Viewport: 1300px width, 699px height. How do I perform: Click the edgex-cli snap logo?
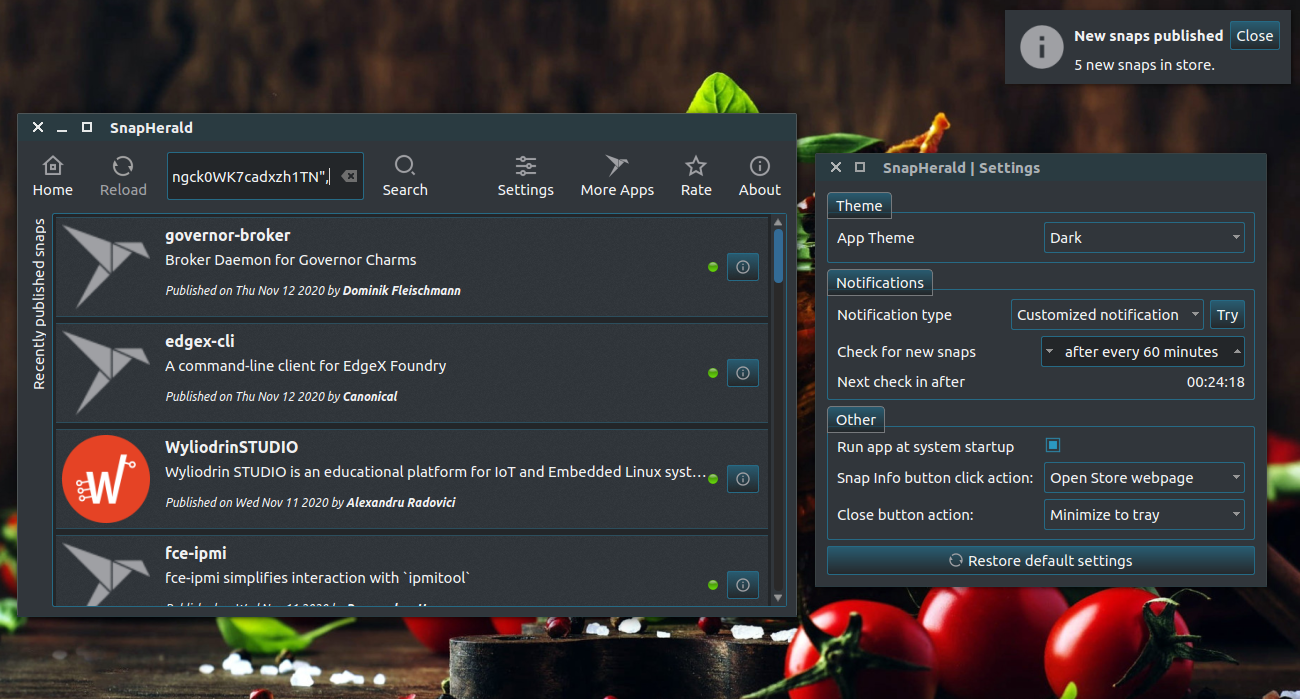pos(106,372)
